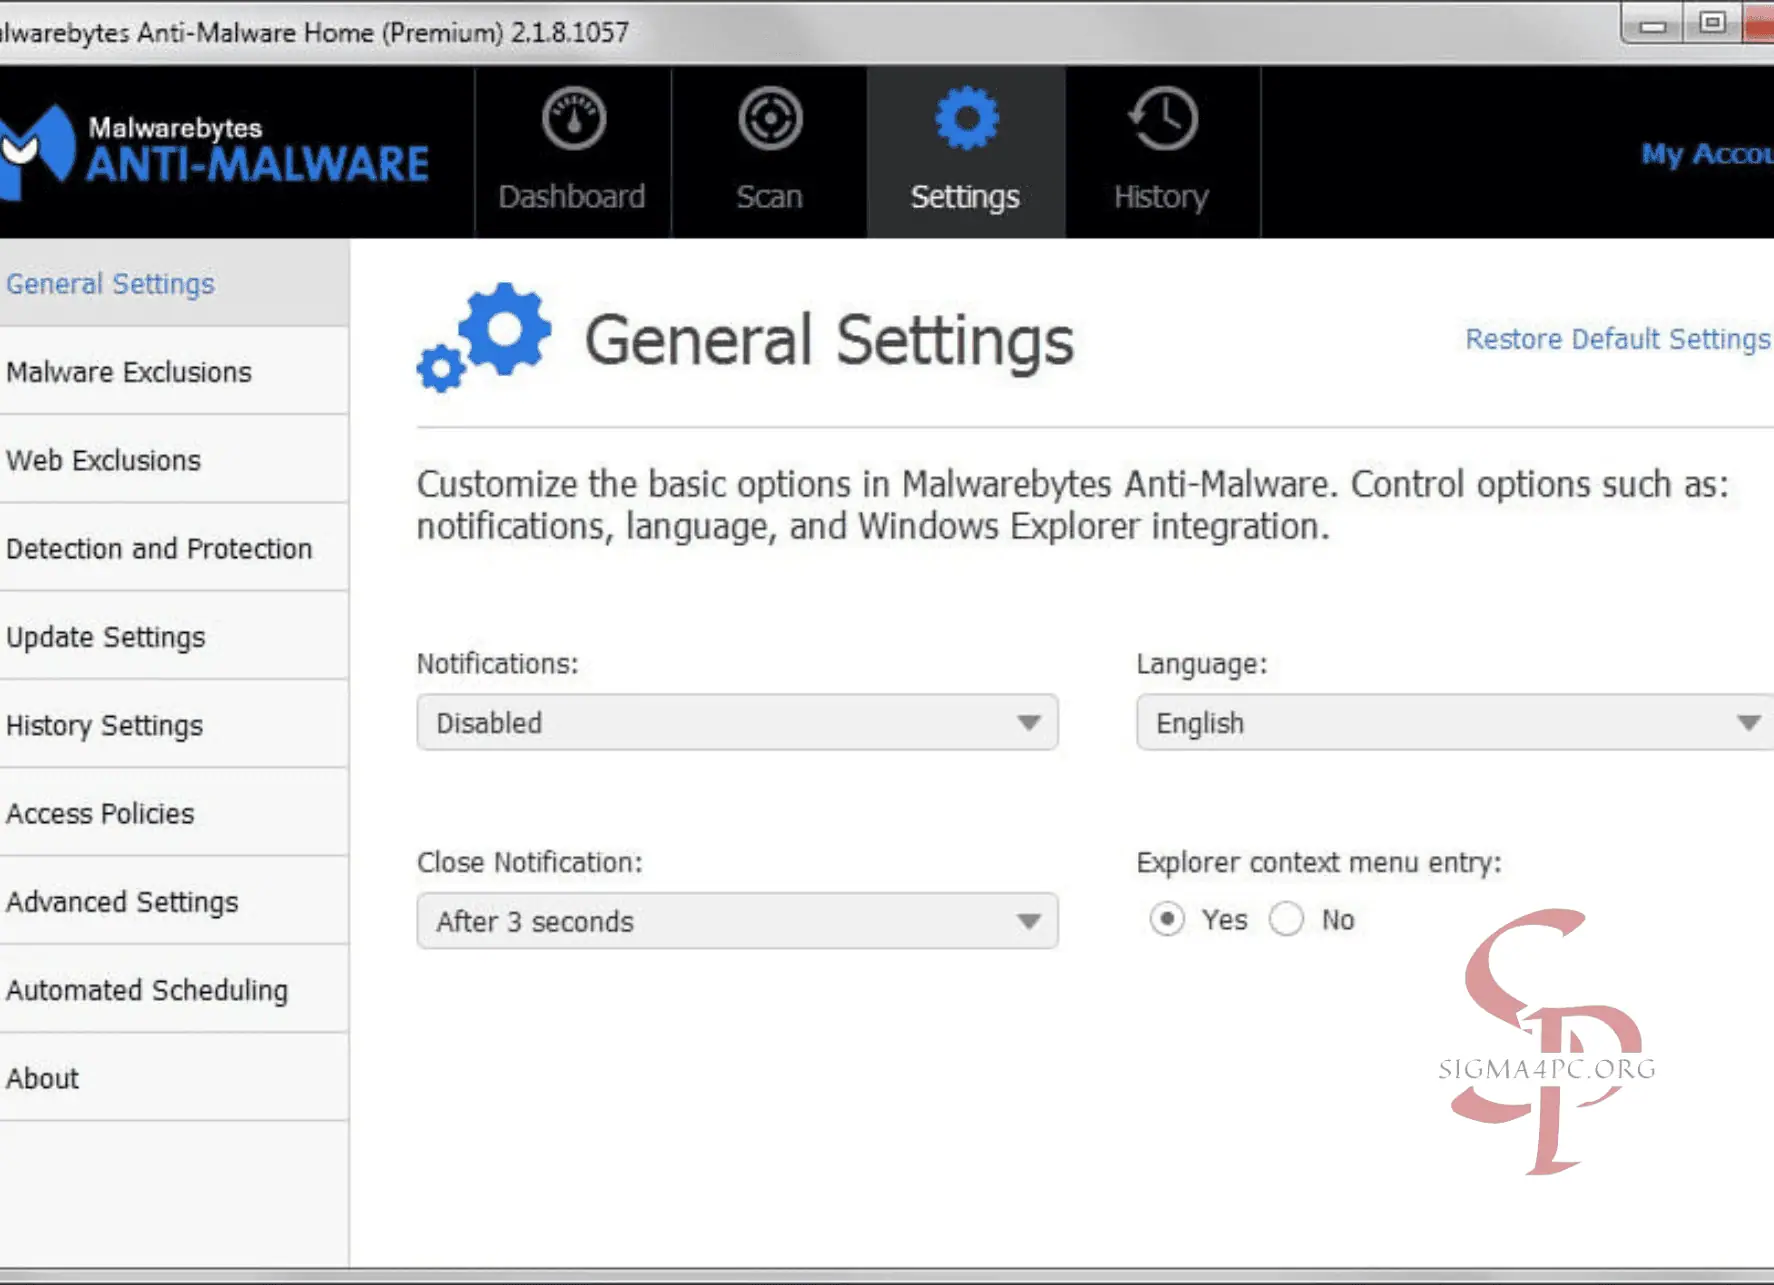Open the Automated Scheduling sidebar tab
This screenshot has width=1774, height=1285.
click(174, 990)
